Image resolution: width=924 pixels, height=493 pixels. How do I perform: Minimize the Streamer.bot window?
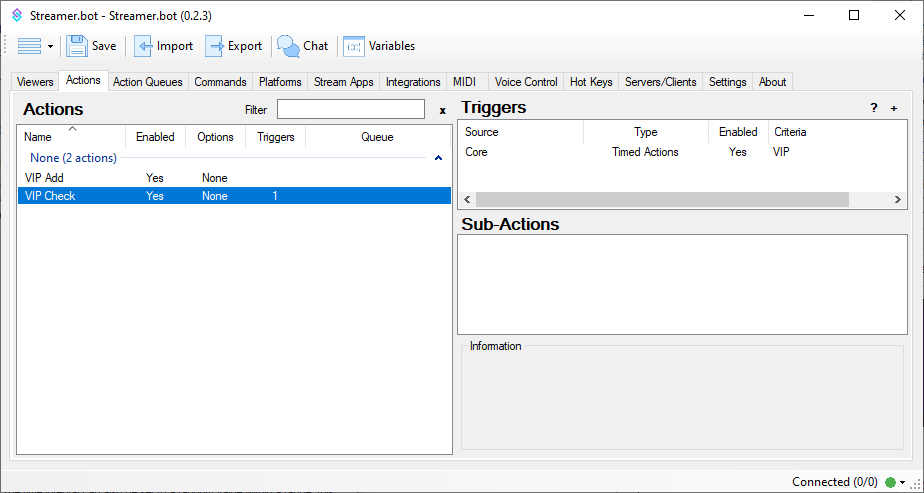(807, 15)
